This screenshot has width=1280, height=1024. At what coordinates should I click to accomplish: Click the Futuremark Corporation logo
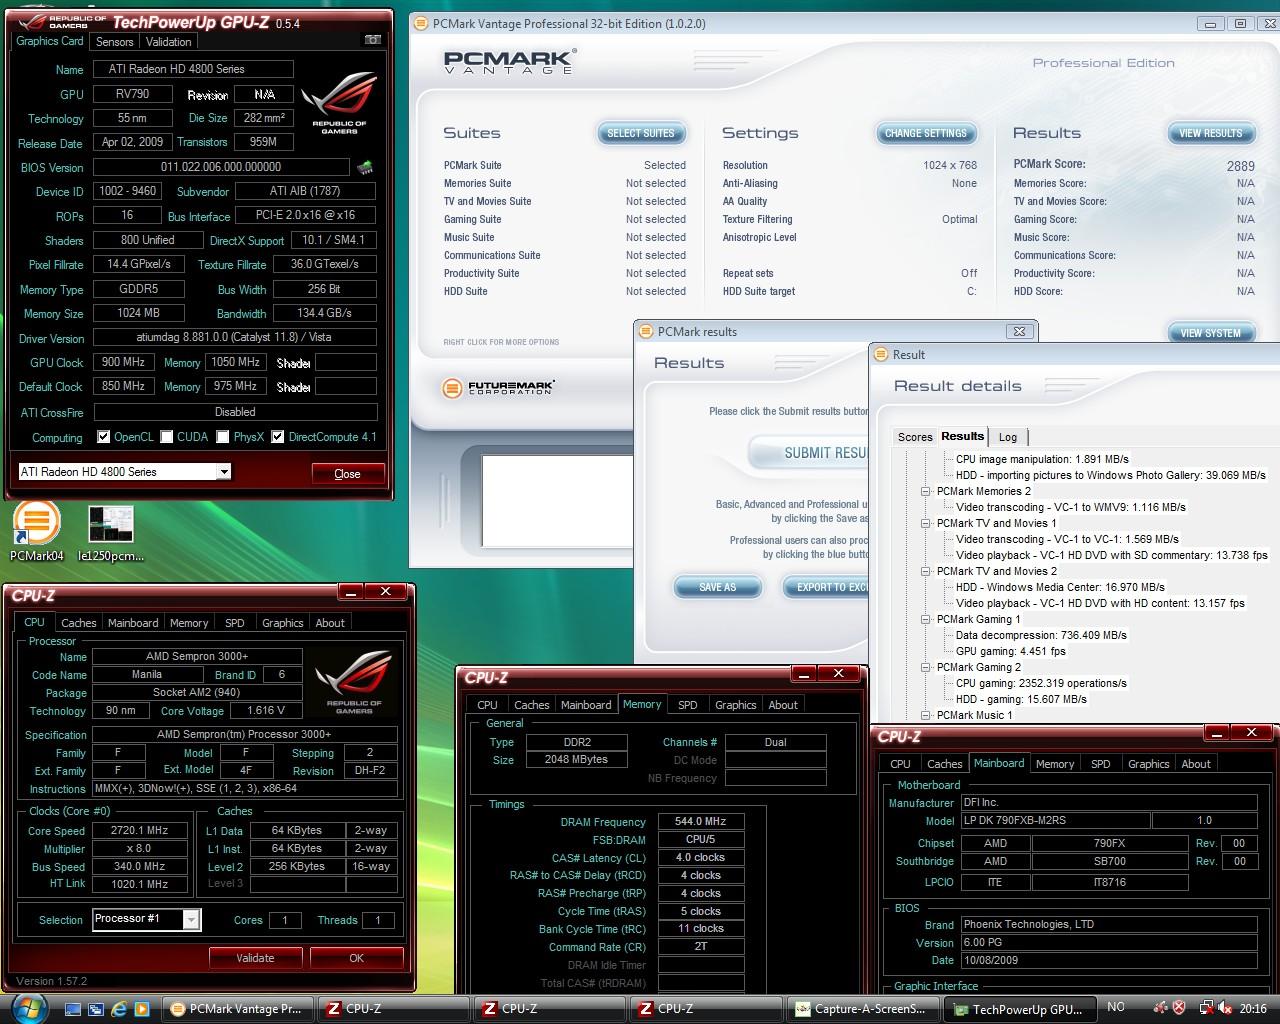[x=498, y=387]
